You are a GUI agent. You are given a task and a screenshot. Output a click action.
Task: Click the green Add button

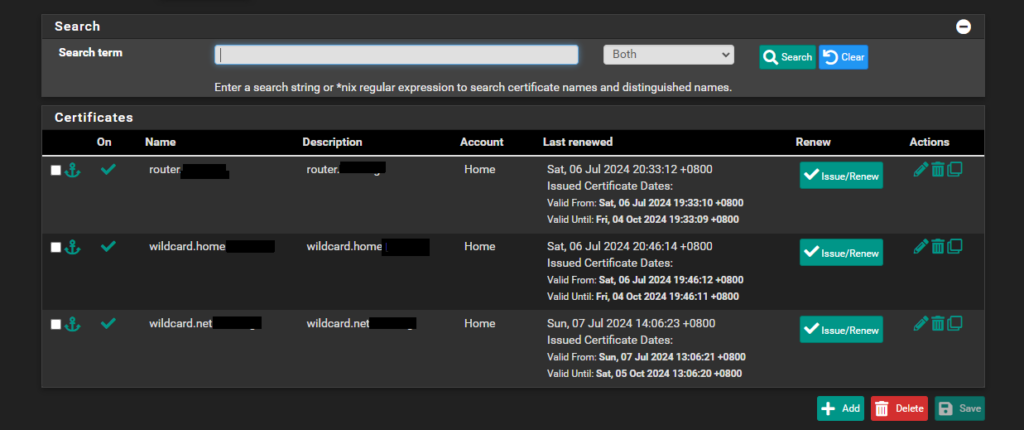[840, 408]
